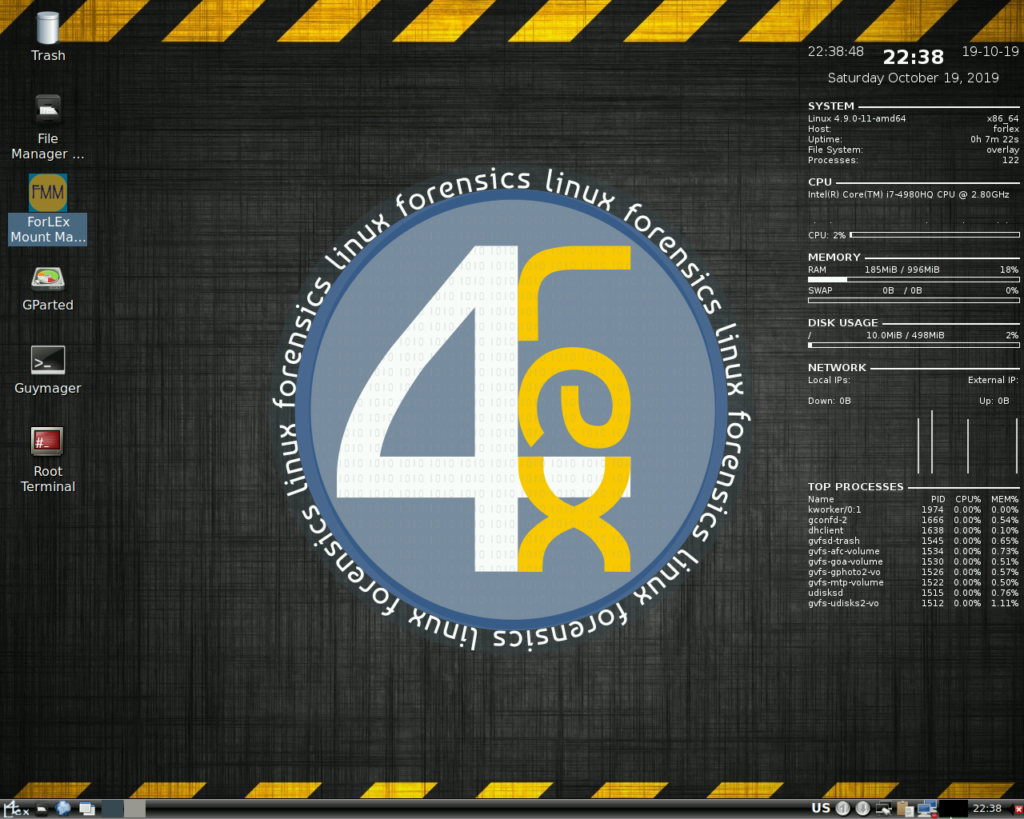Viewport: 1024px width, 819px height.
Task: Launch file manager from taskbar launcher
Action: [42, 809]
